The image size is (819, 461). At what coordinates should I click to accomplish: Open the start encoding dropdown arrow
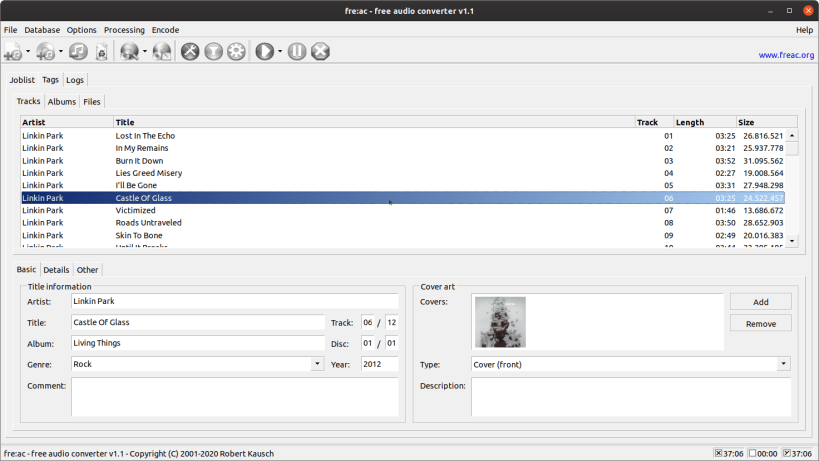[280, 51]
